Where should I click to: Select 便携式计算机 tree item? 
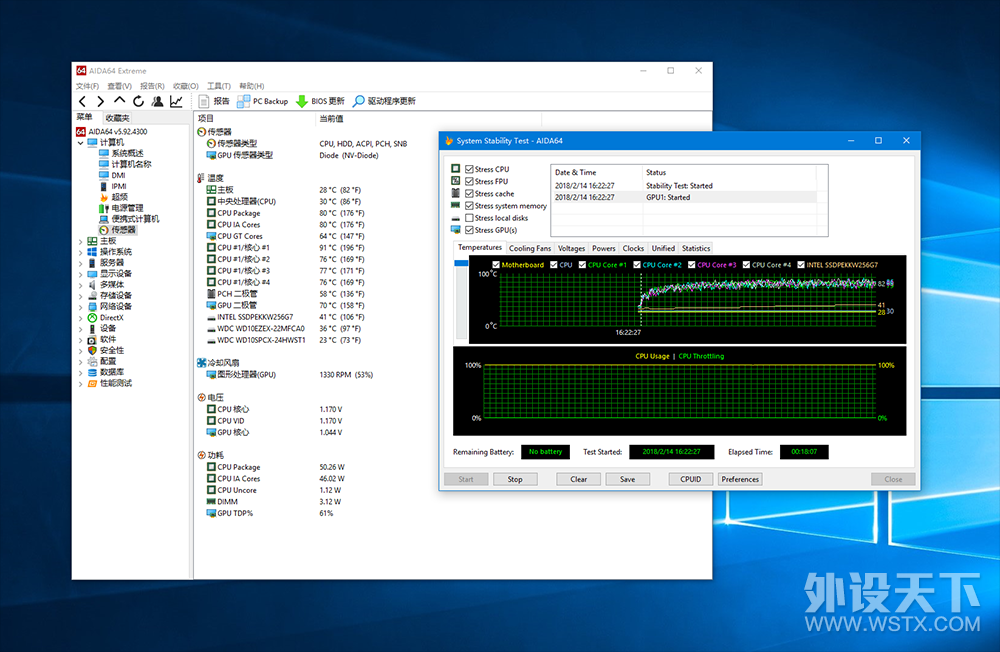pos(129,218)
